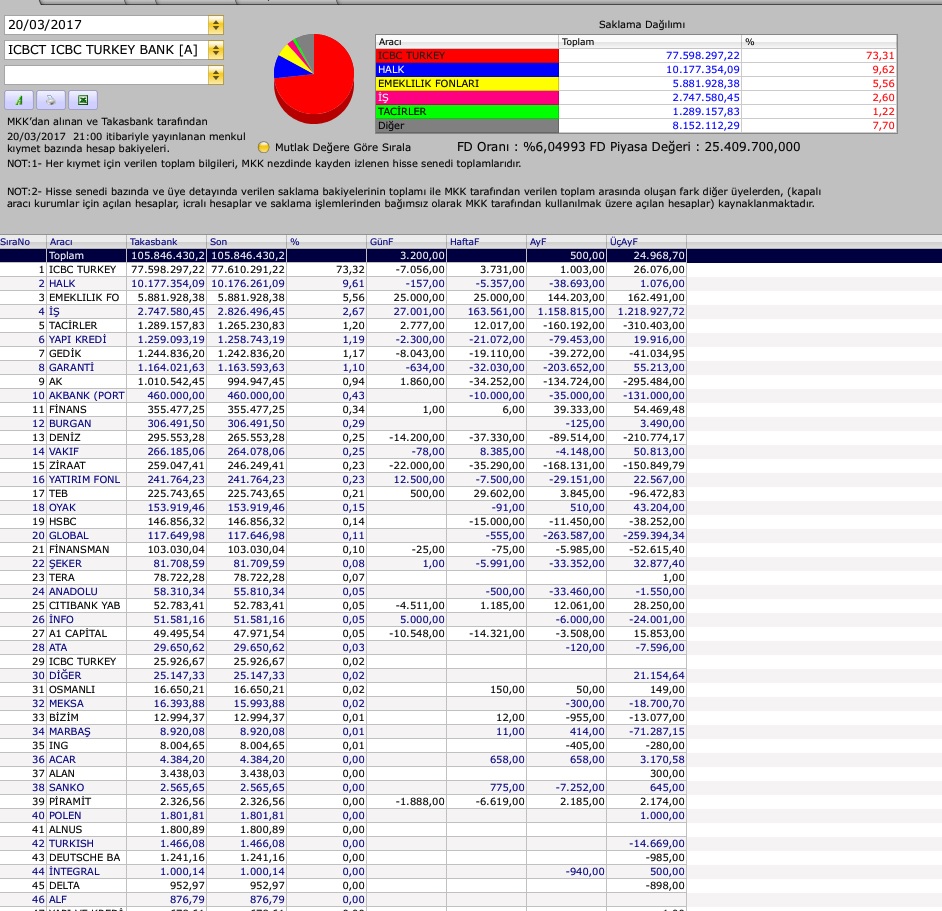This screenshot has width=942, height=911.
Task: Select the GARANTİ row
Action: pos(342,367)
